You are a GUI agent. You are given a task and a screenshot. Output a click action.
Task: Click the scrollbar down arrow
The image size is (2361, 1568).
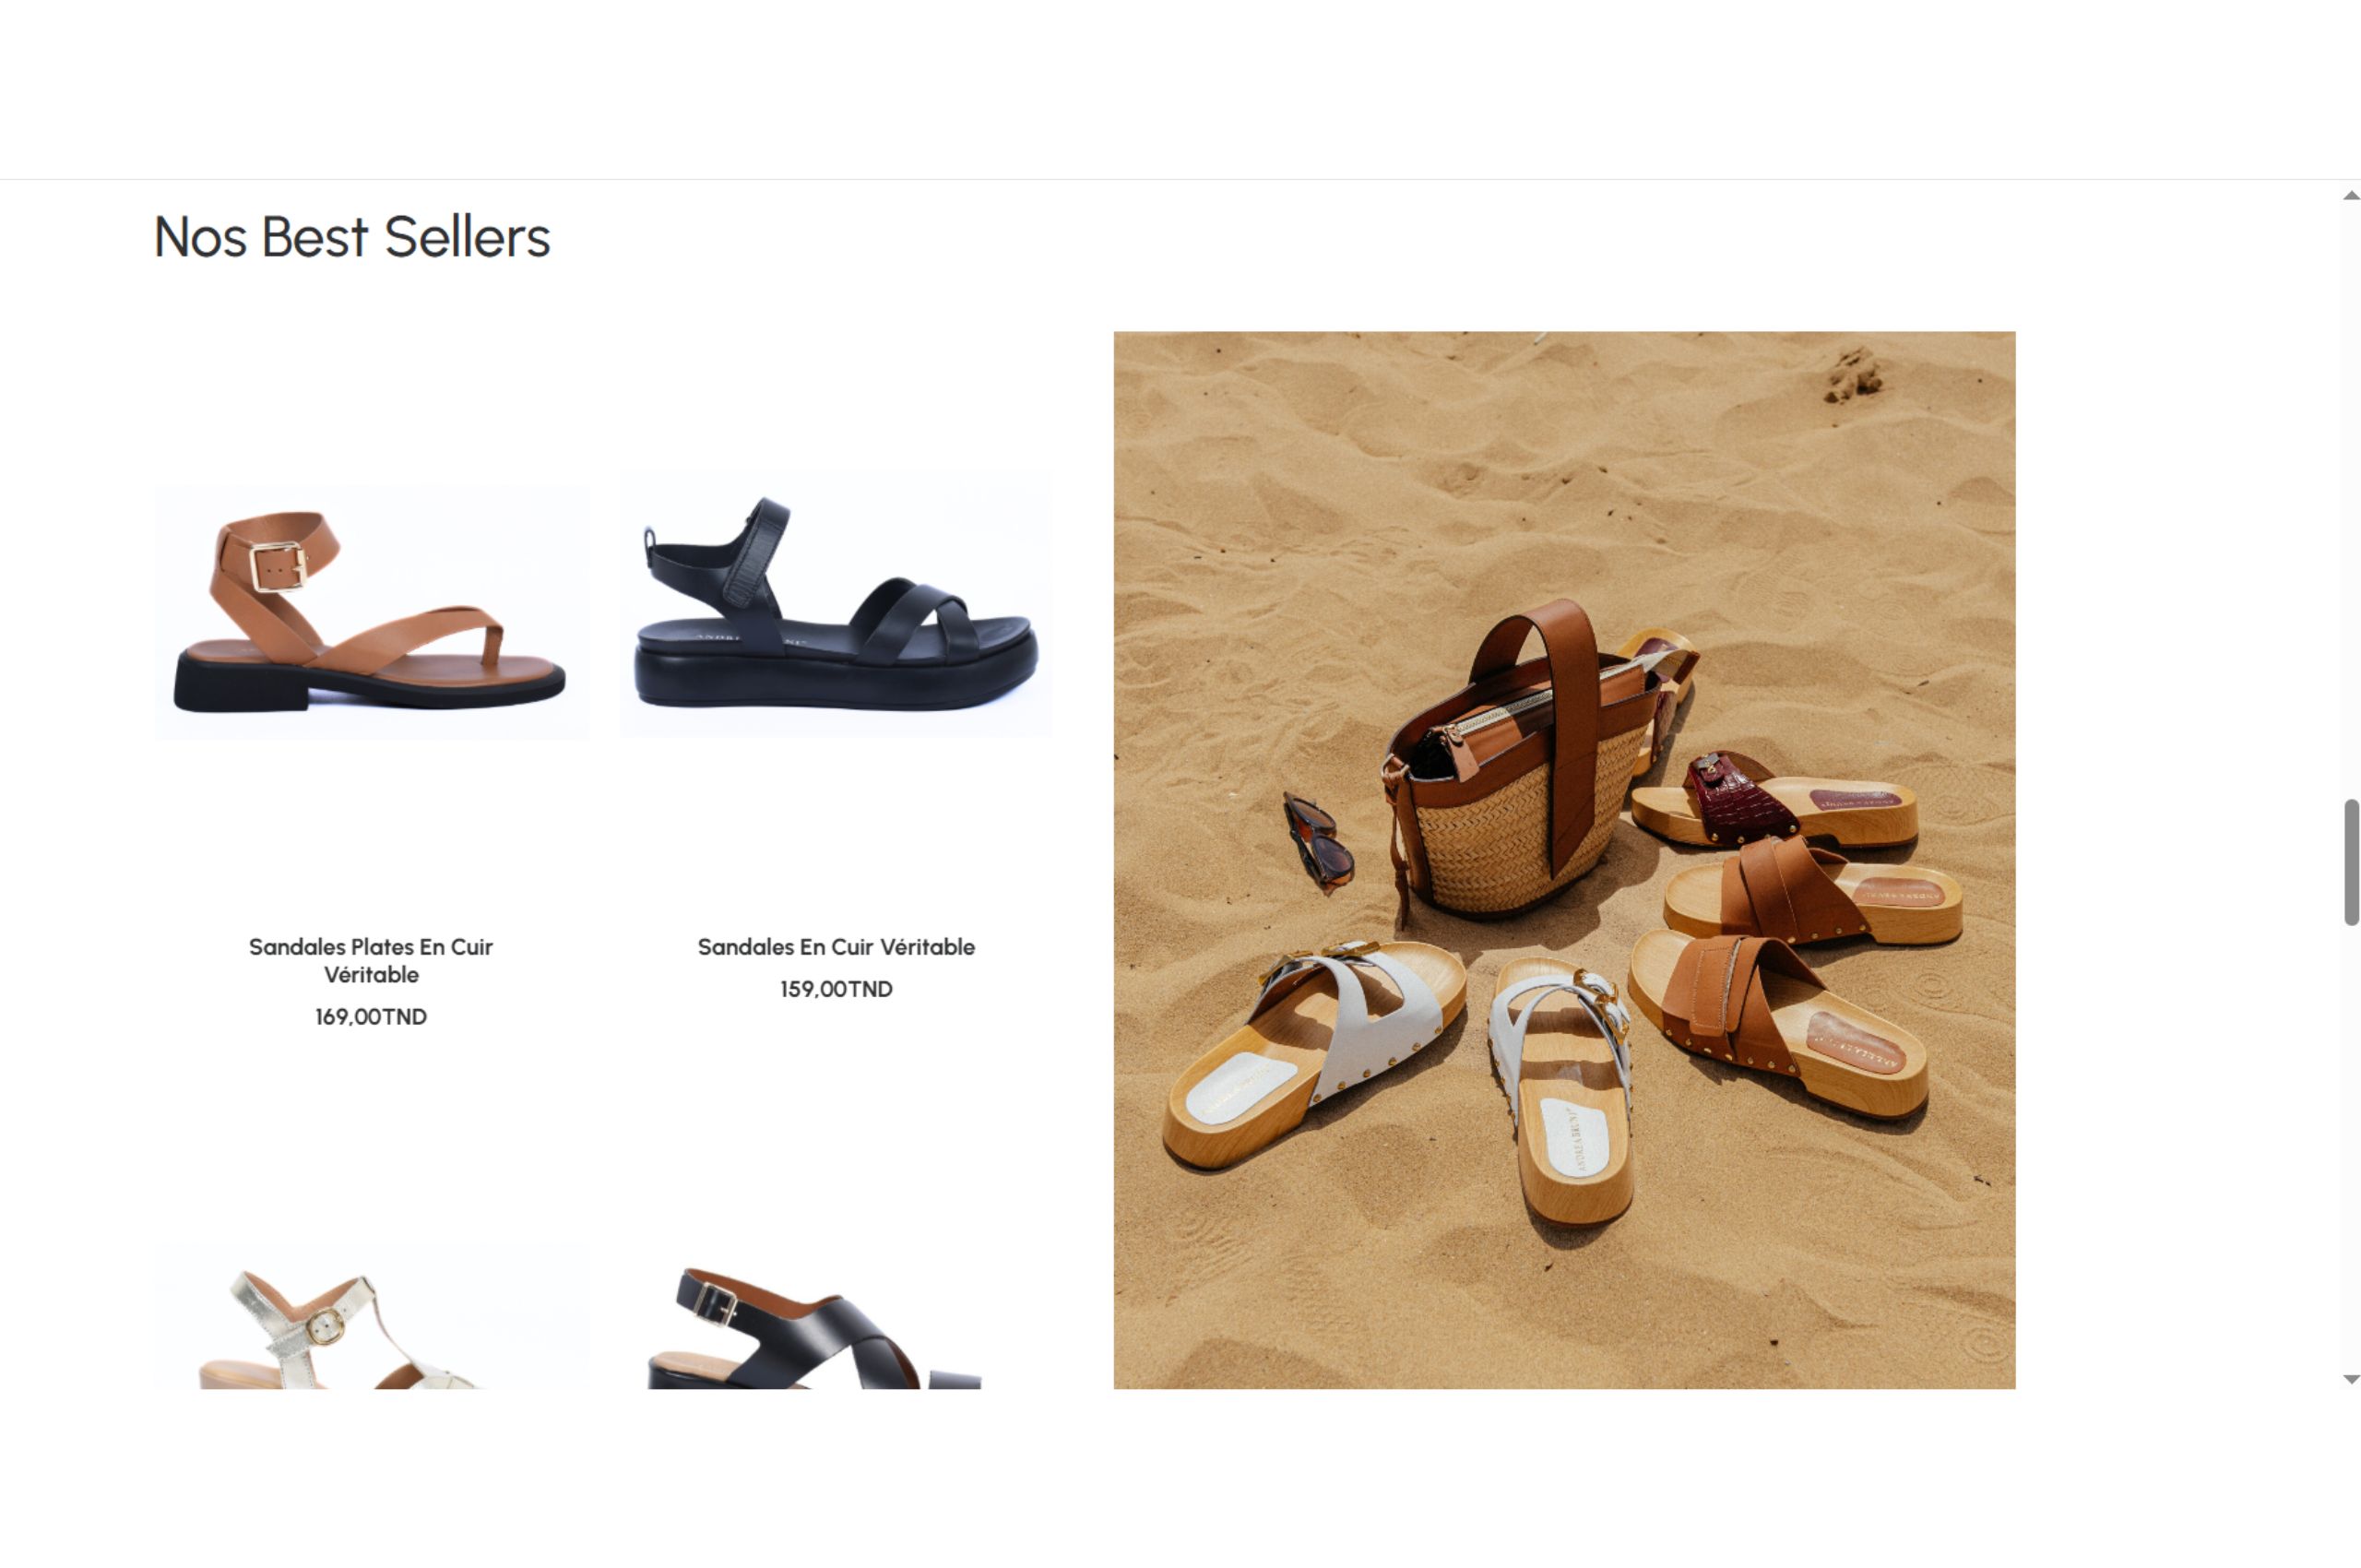click(x=2351, y=1379)
